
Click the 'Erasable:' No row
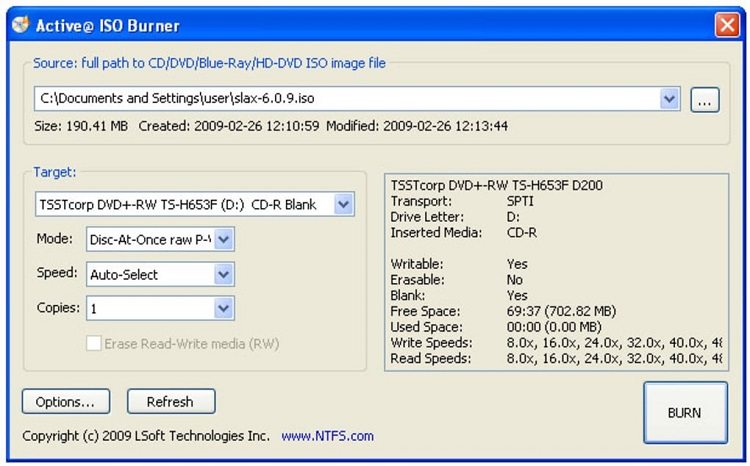coord(457,280)
